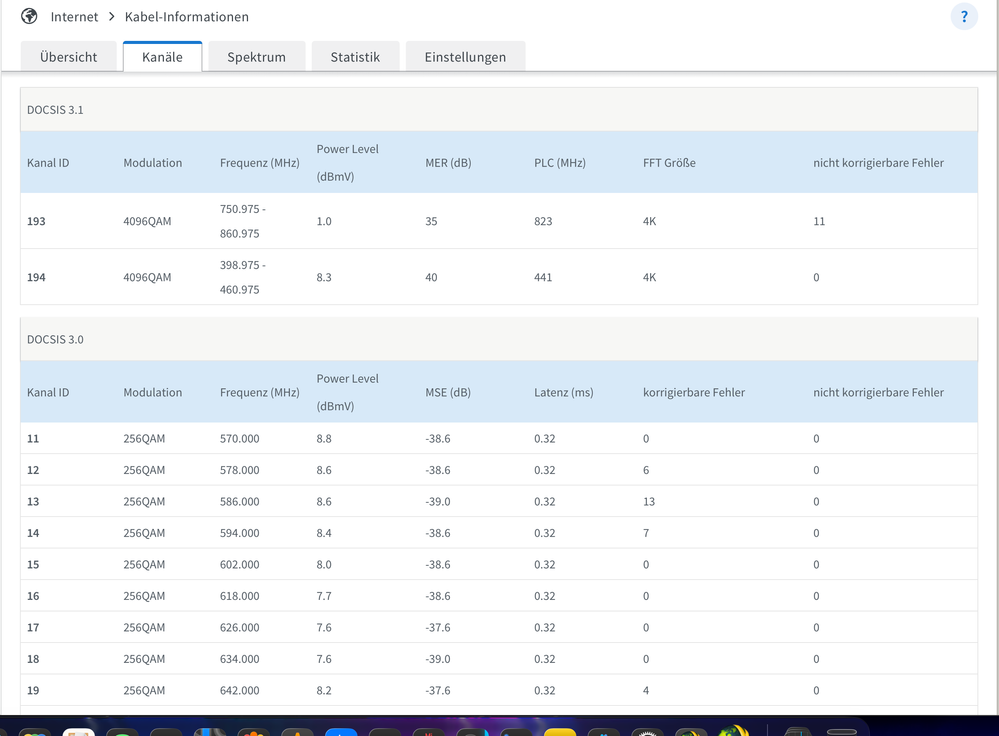Click frequency 586.000 of channel 13

click(239, 502)
